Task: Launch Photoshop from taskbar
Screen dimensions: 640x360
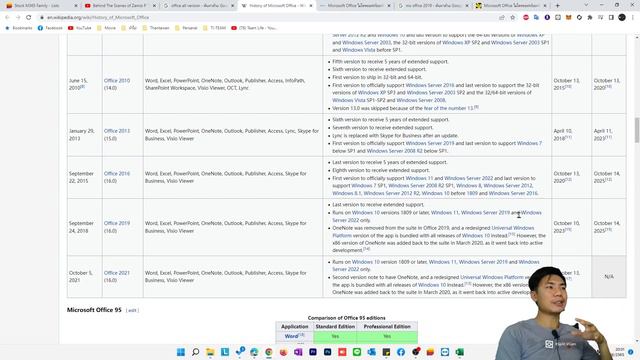Action: click(328, 352)
